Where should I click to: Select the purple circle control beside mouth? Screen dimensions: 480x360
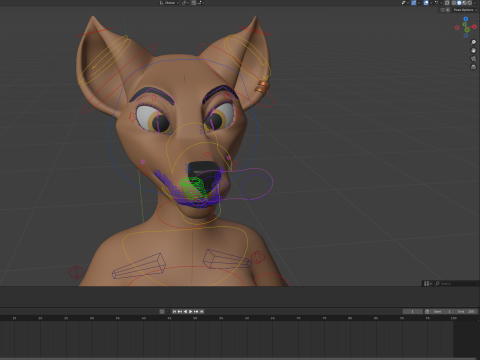(x=257, y=187)
